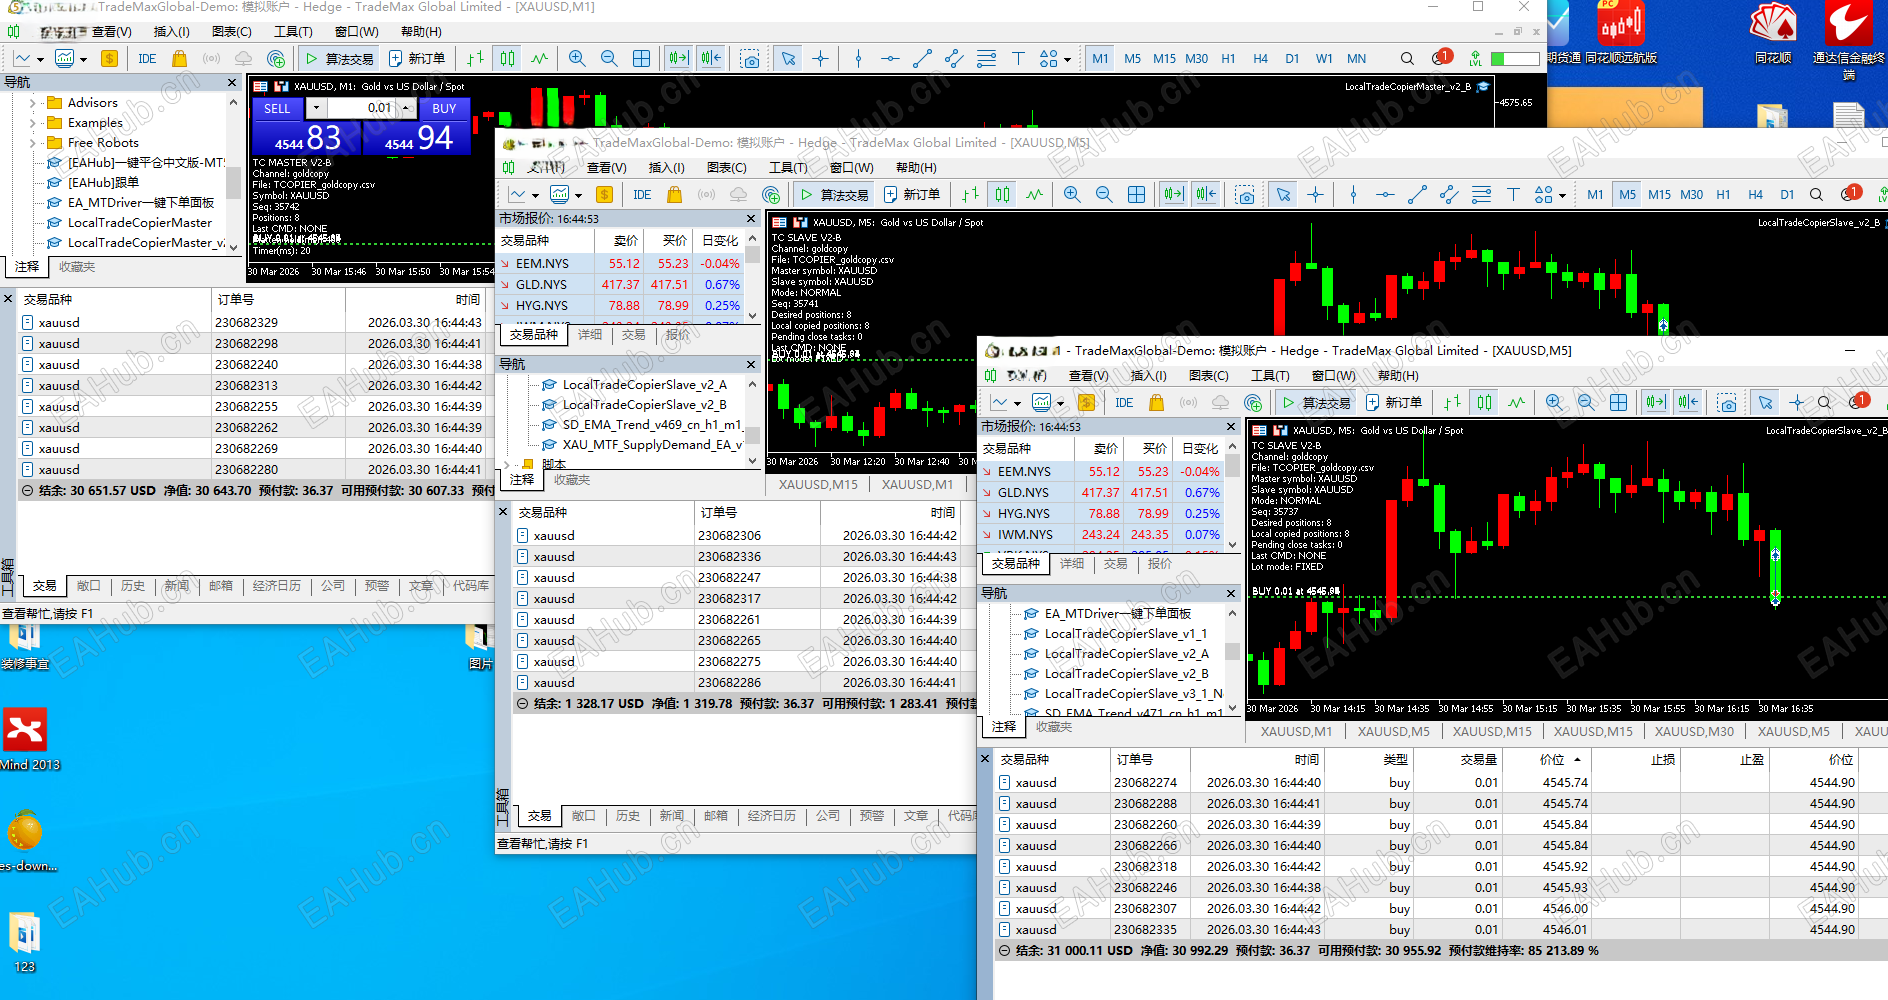Click the camera screenshot icon in the XAUUSD,M1 terminal
Screen dimensions: 1888x1000
click(749, 59)
